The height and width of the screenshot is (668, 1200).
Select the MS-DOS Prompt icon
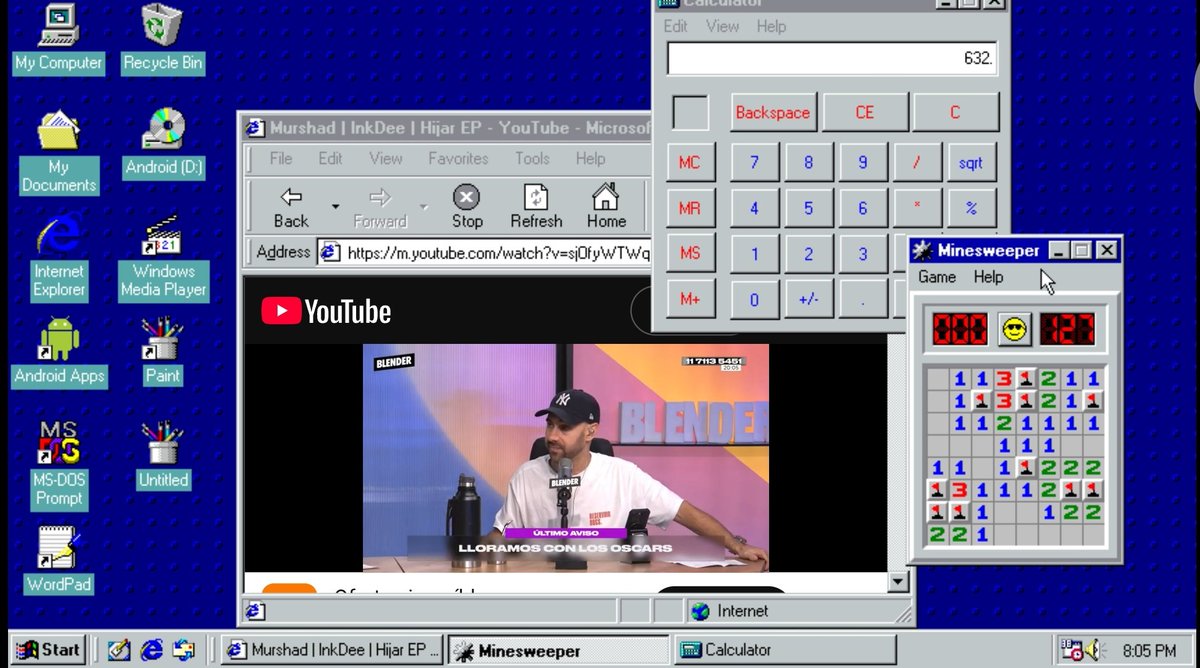58,466
